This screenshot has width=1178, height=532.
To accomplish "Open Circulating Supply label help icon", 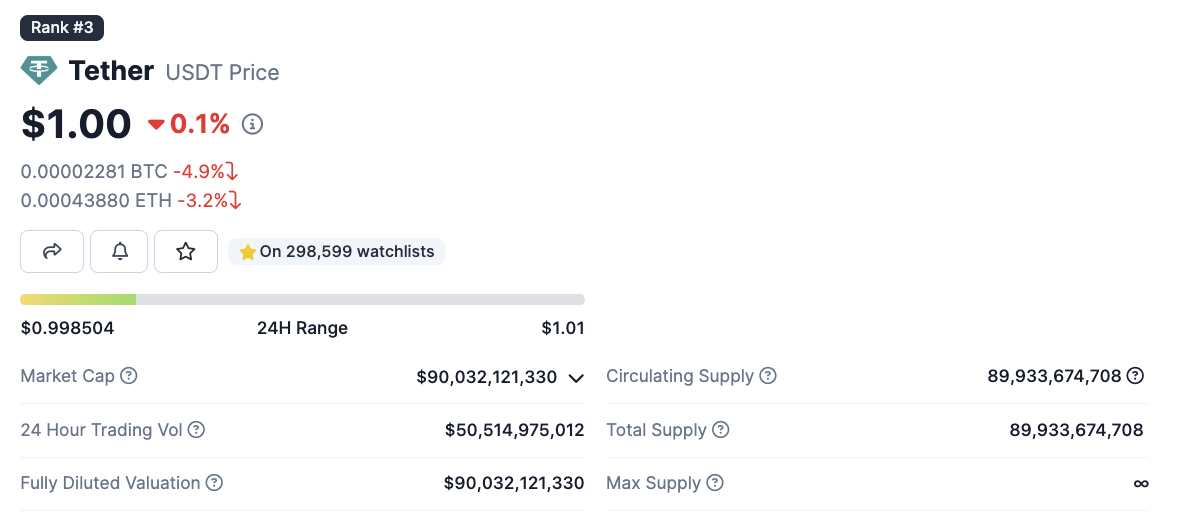I will click(x=768, y=376).
